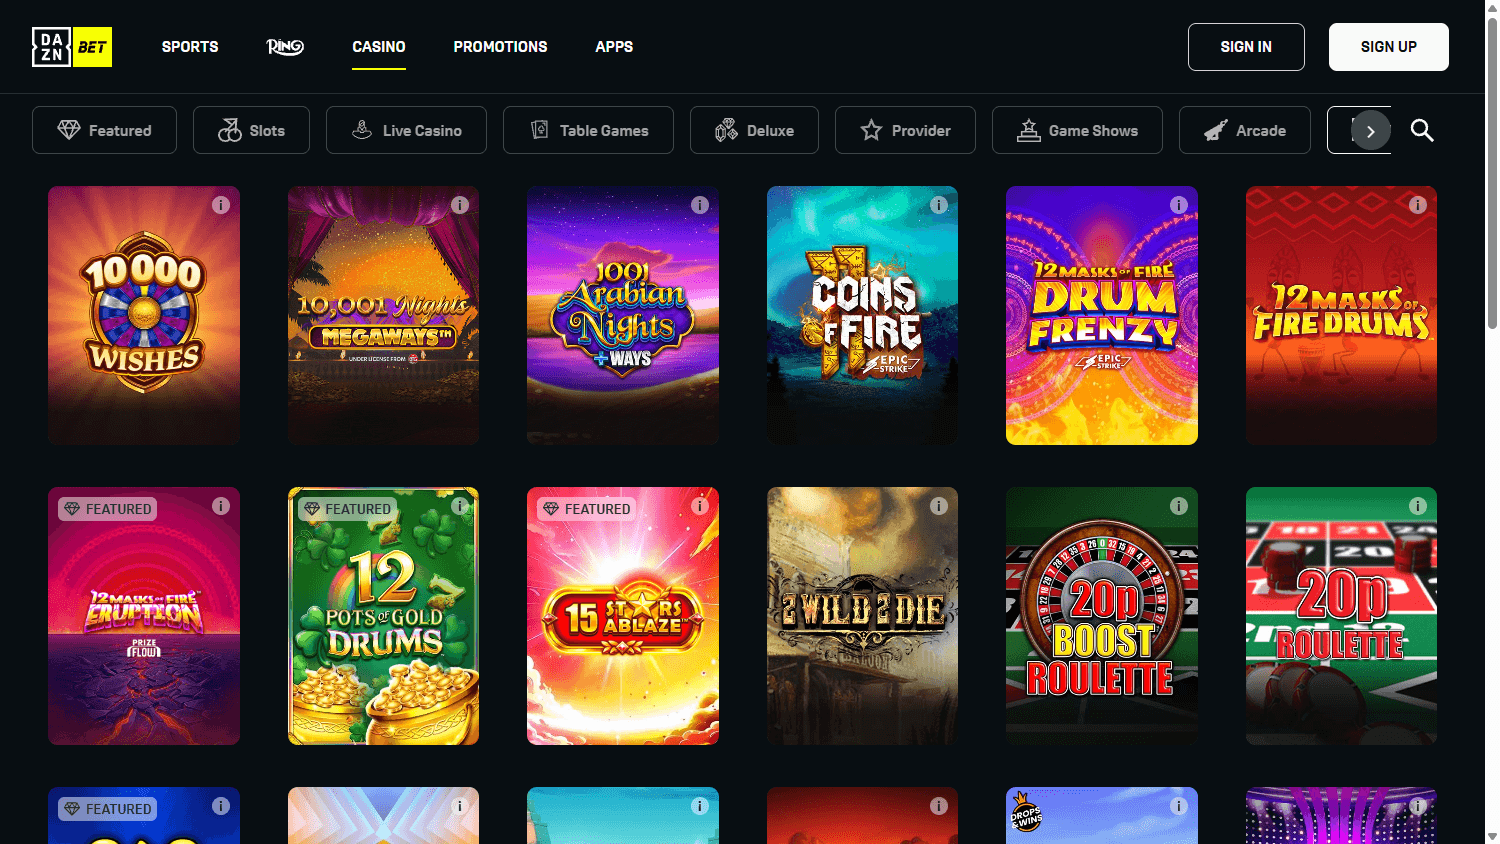Image resolution: width=1500 pixels, height=844 pixels.
Task: Select the Deluxe category
Action: 754,130
